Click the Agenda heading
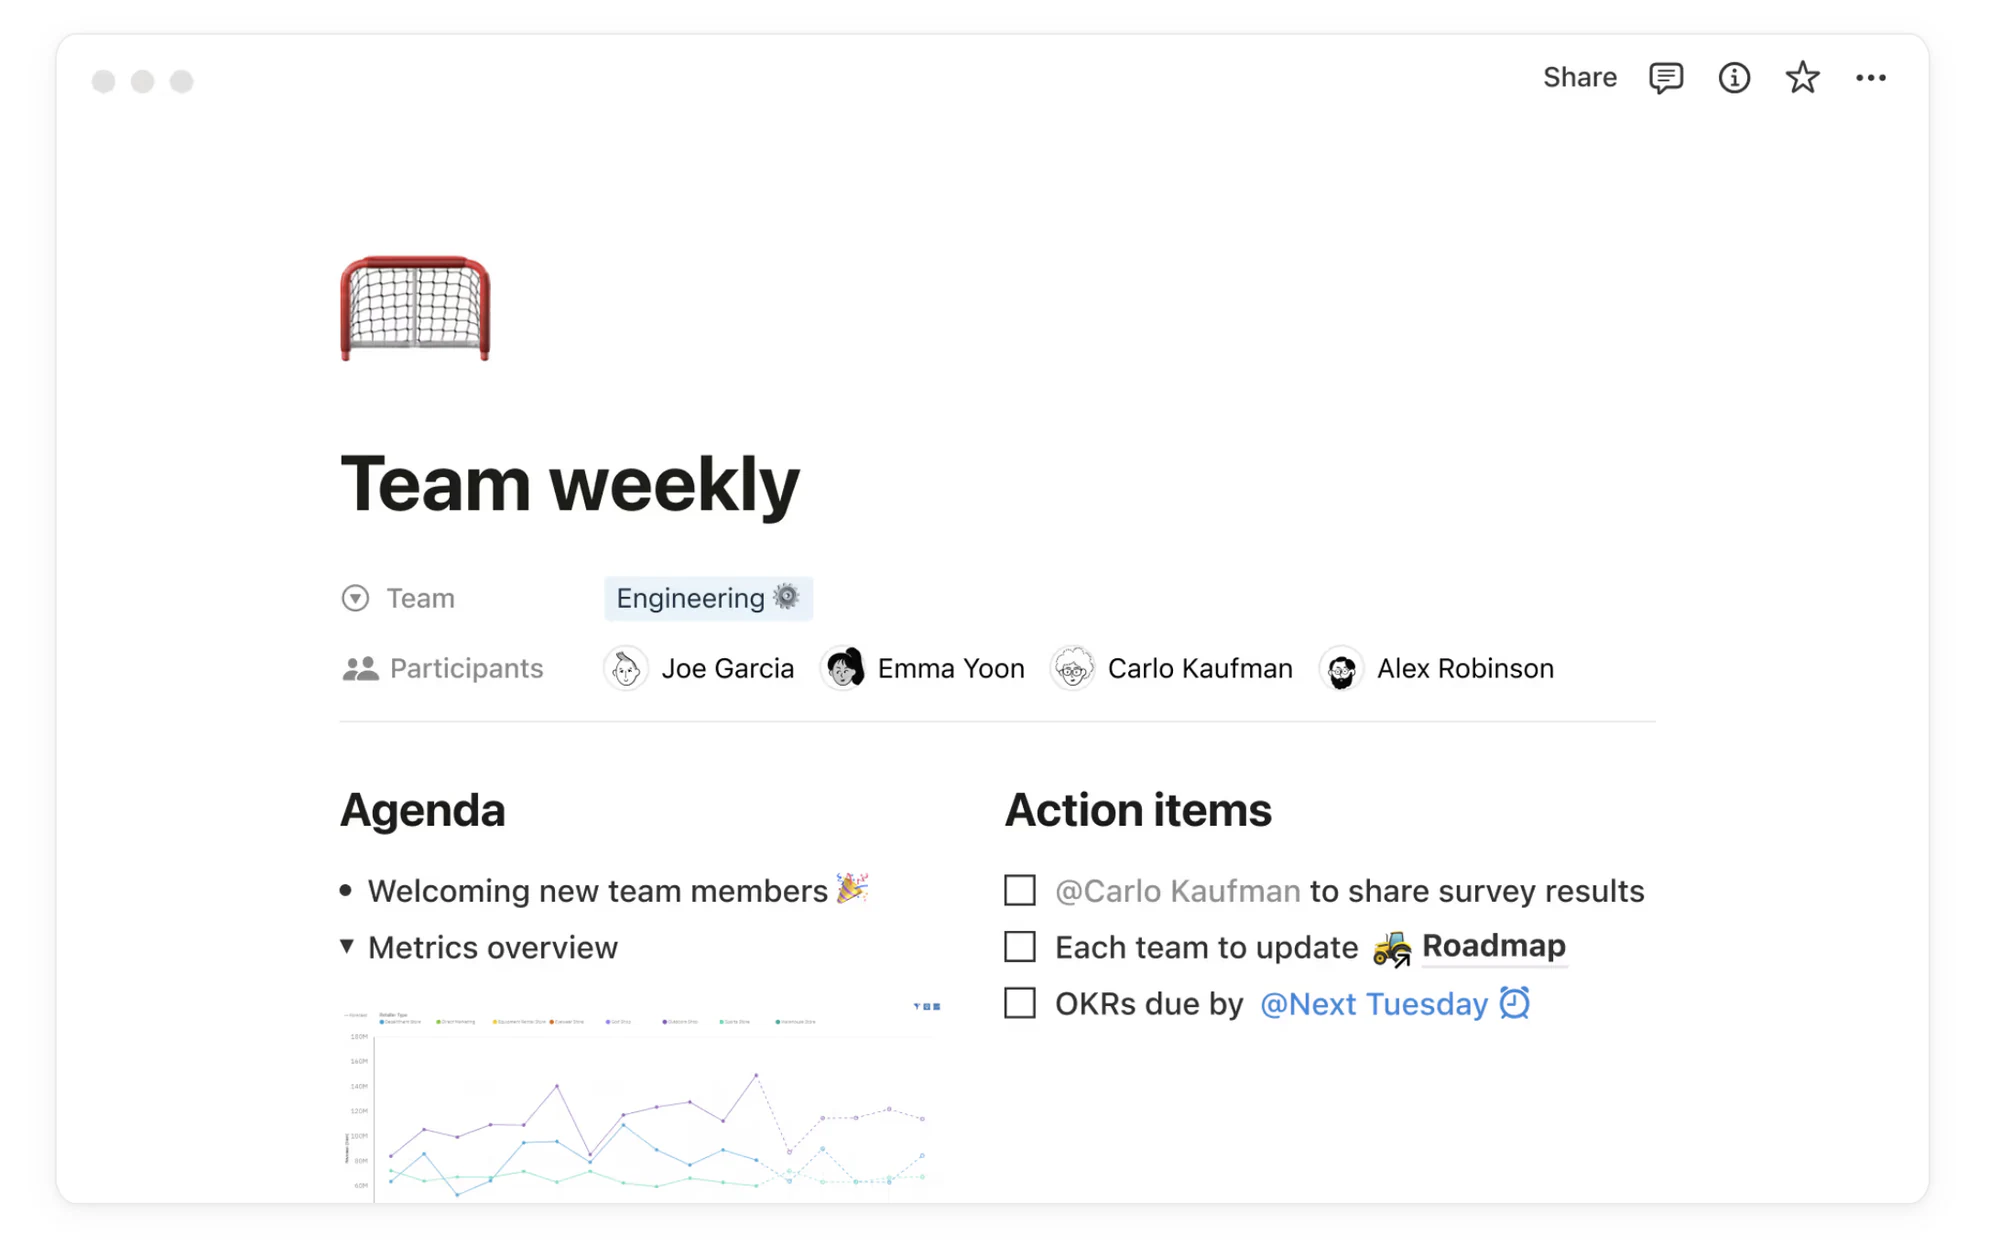Image resolution: width=2000 pixels, height=1256 pixels. point(422,810)
